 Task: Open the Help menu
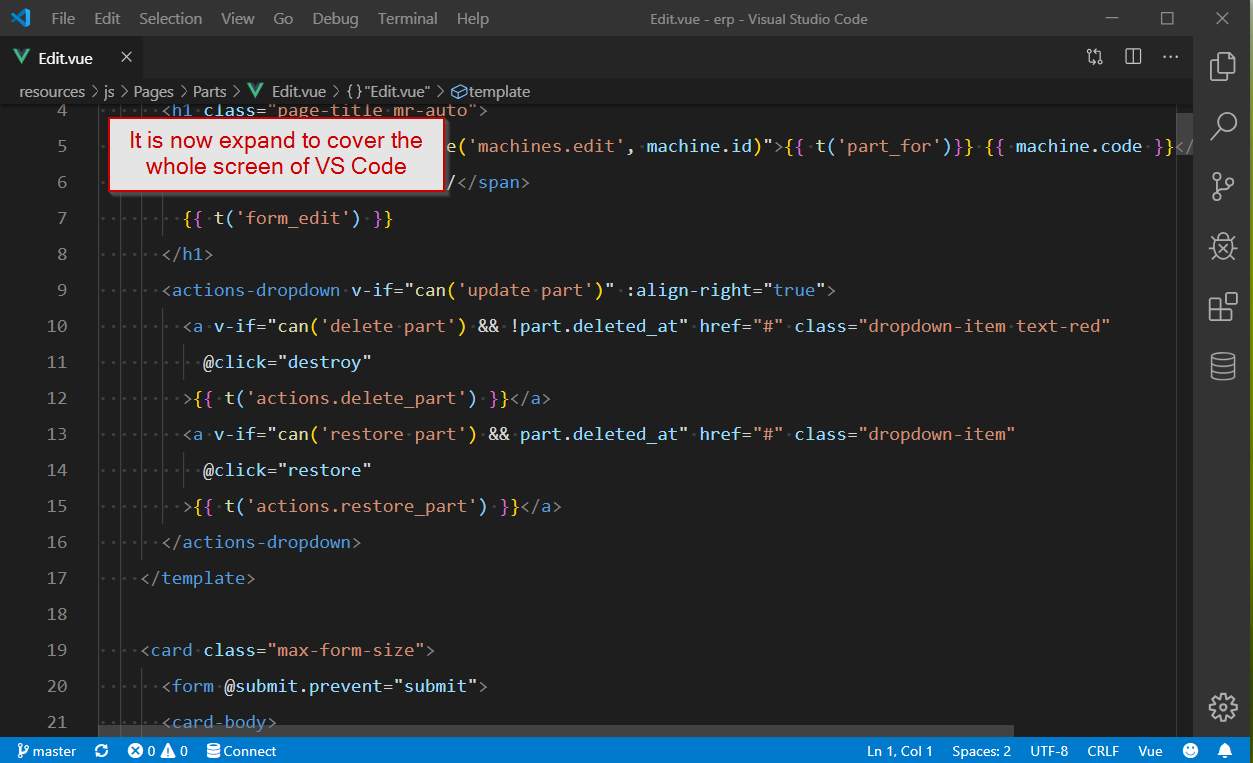(473, 18)
